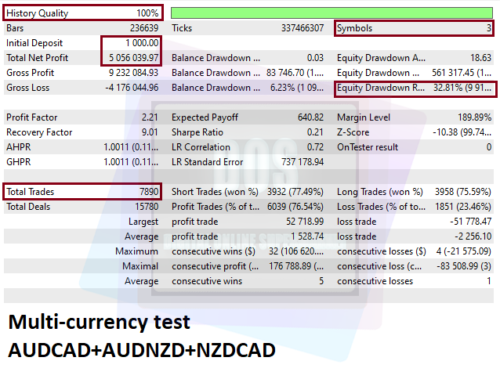Select LR Correlation value 0.72
Screen dimensions: 500x379
[315, 147]
